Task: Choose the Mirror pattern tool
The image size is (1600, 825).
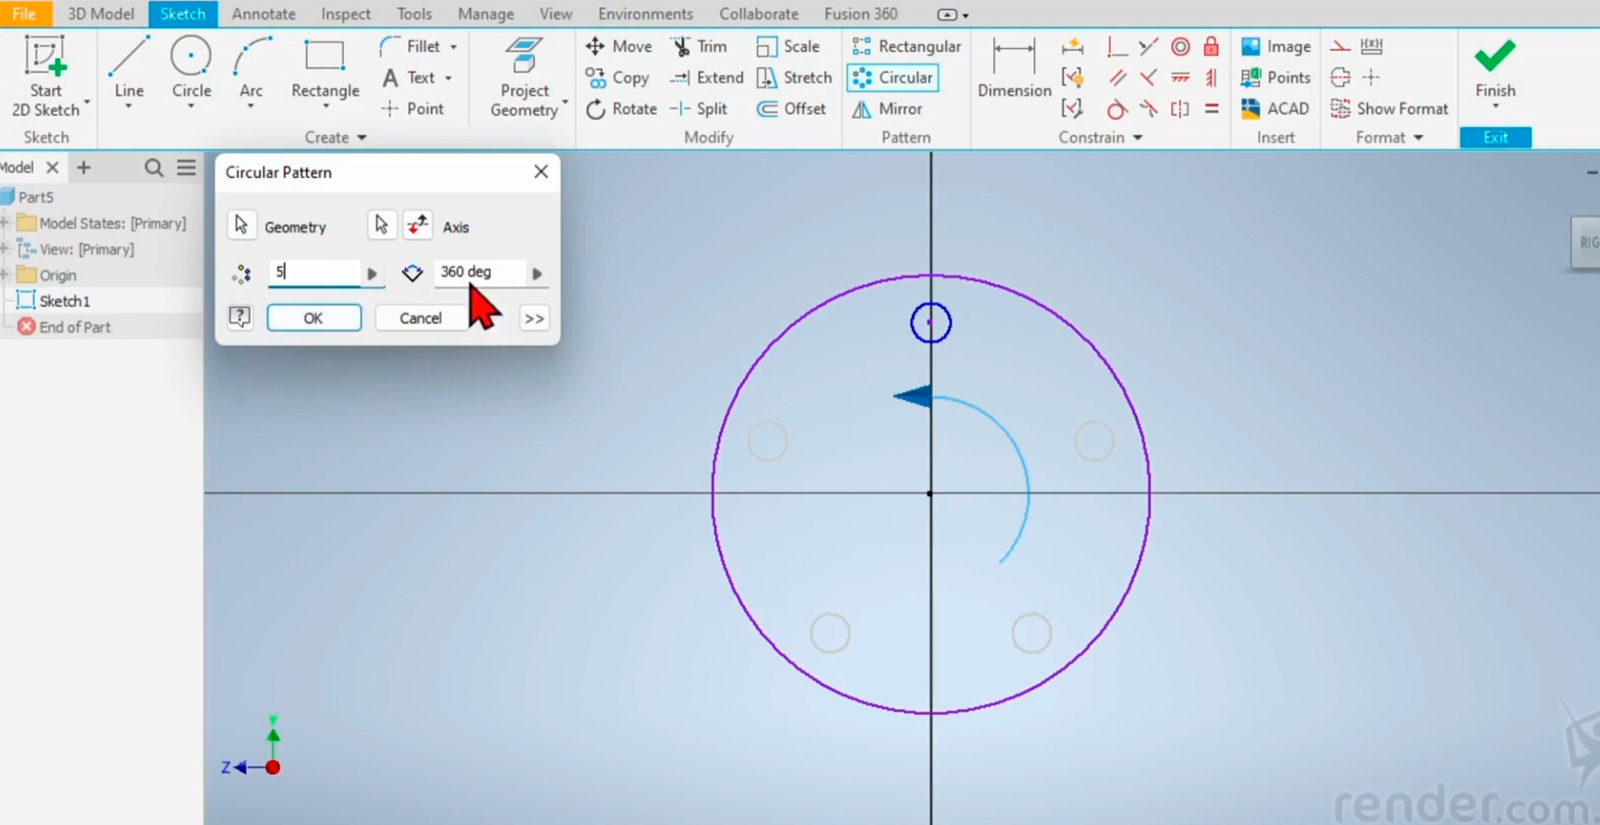Action: [x=888, y=109]
